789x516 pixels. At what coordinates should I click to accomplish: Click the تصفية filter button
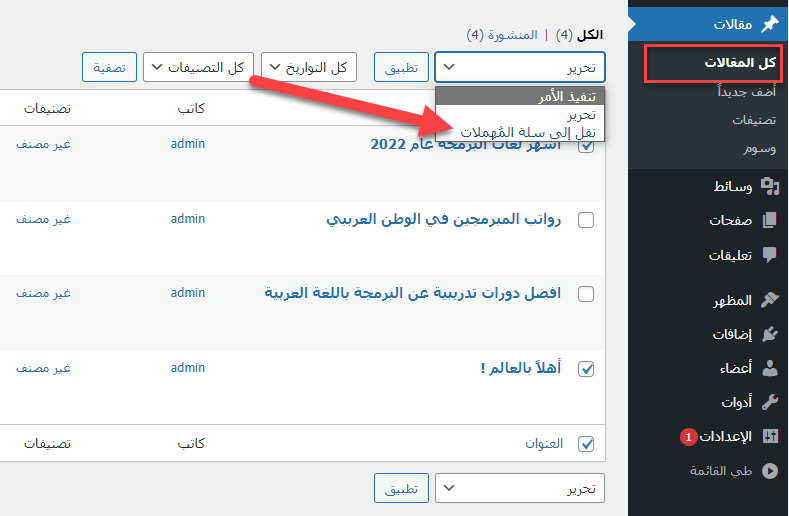tap(109, 67)
